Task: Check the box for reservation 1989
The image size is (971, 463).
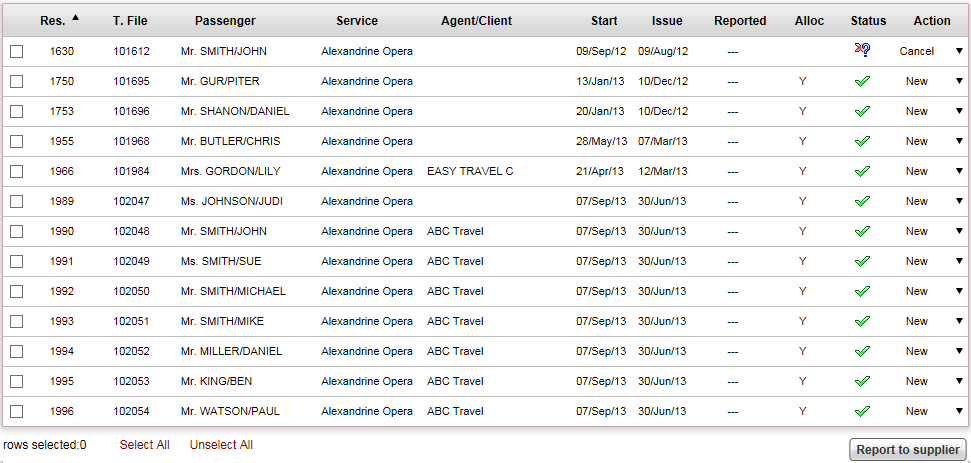Action: (17, 201)
